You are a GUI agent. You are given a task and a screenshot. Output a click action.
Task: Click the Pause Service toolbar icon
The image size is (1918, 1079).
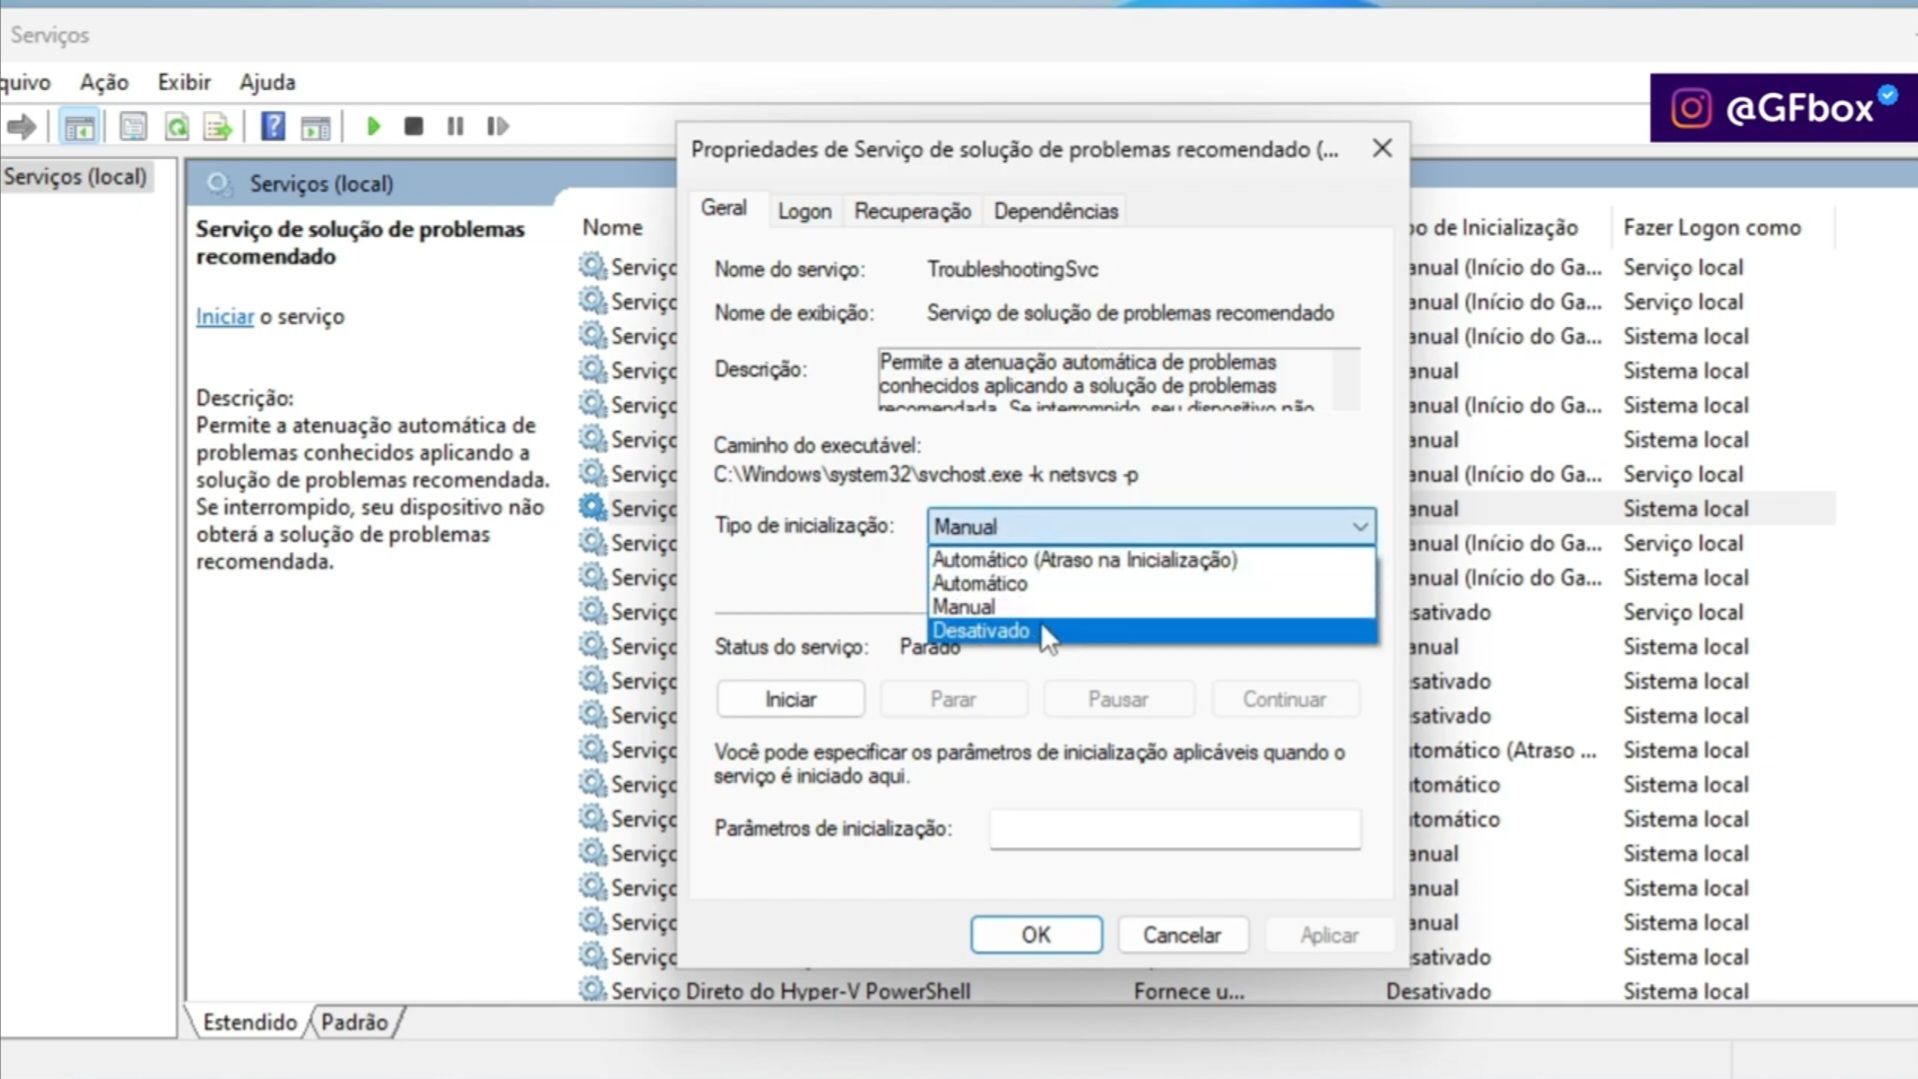(x=455, y=126)
